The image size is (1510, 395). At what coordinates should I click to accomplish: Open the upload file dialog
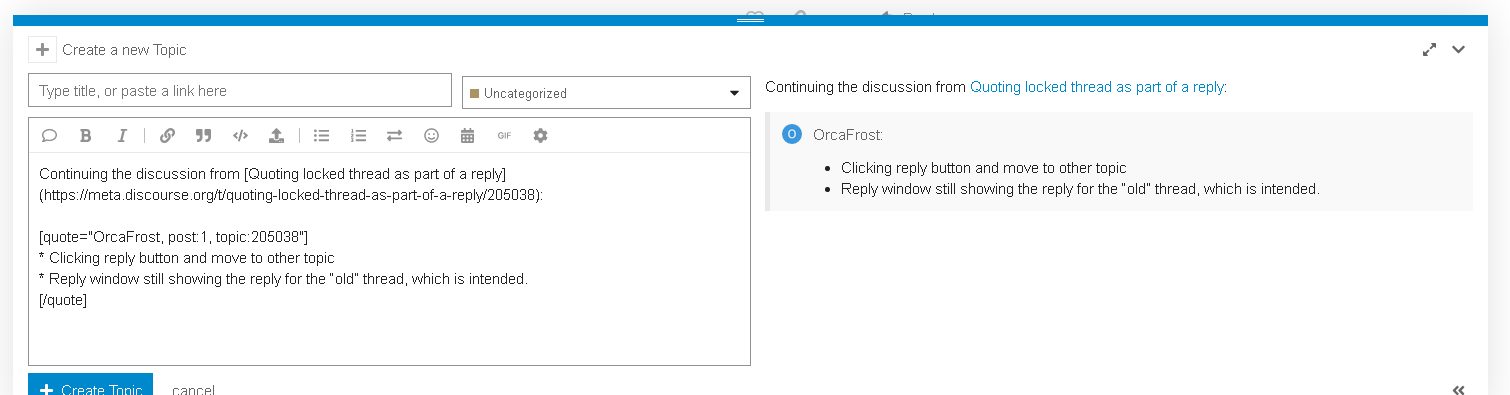pos(277,135)
